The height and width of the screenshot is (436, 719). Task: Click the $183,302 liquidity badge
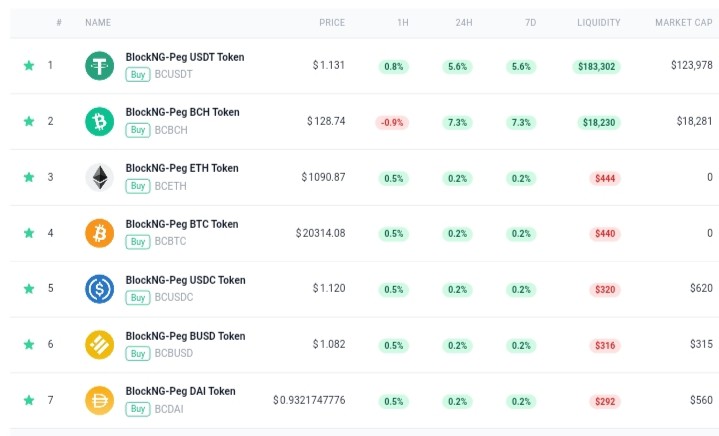tap(596, 67)
